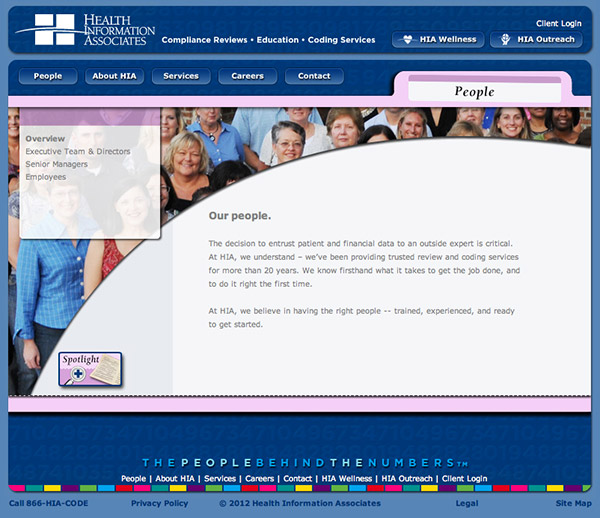Click the heart icon on HIA Wellness
This screenshot has width=600, height=518.
coord(408,39)
